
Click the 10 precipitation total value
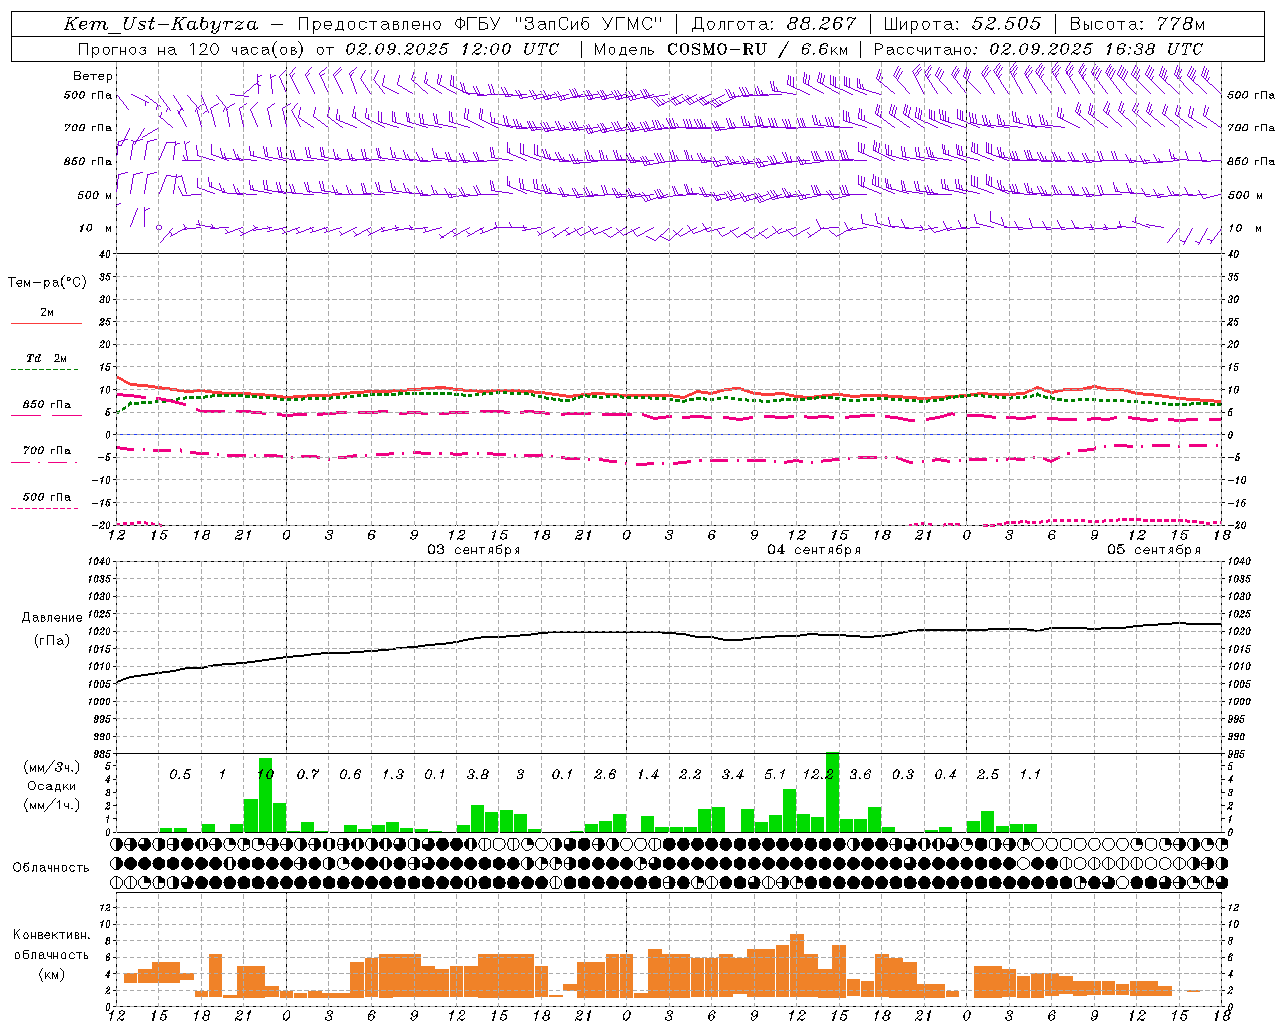click(265, 774)
